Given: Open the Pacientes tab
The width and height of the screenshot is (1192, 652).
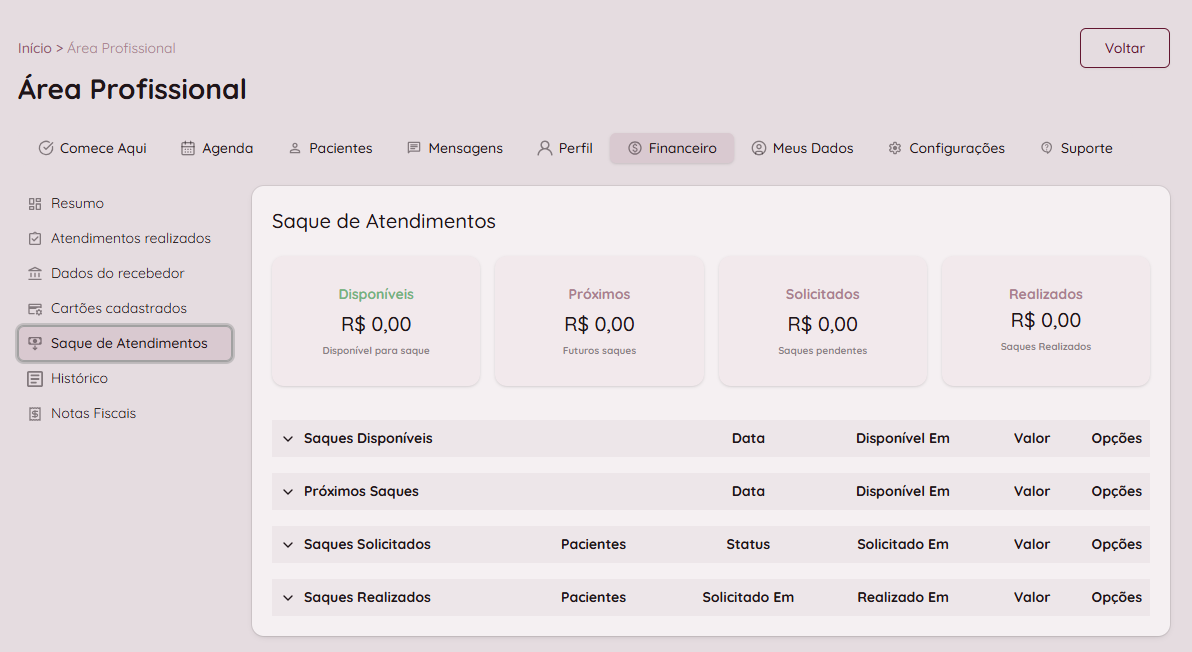Looking at the screenshot, I should point(330,148).
